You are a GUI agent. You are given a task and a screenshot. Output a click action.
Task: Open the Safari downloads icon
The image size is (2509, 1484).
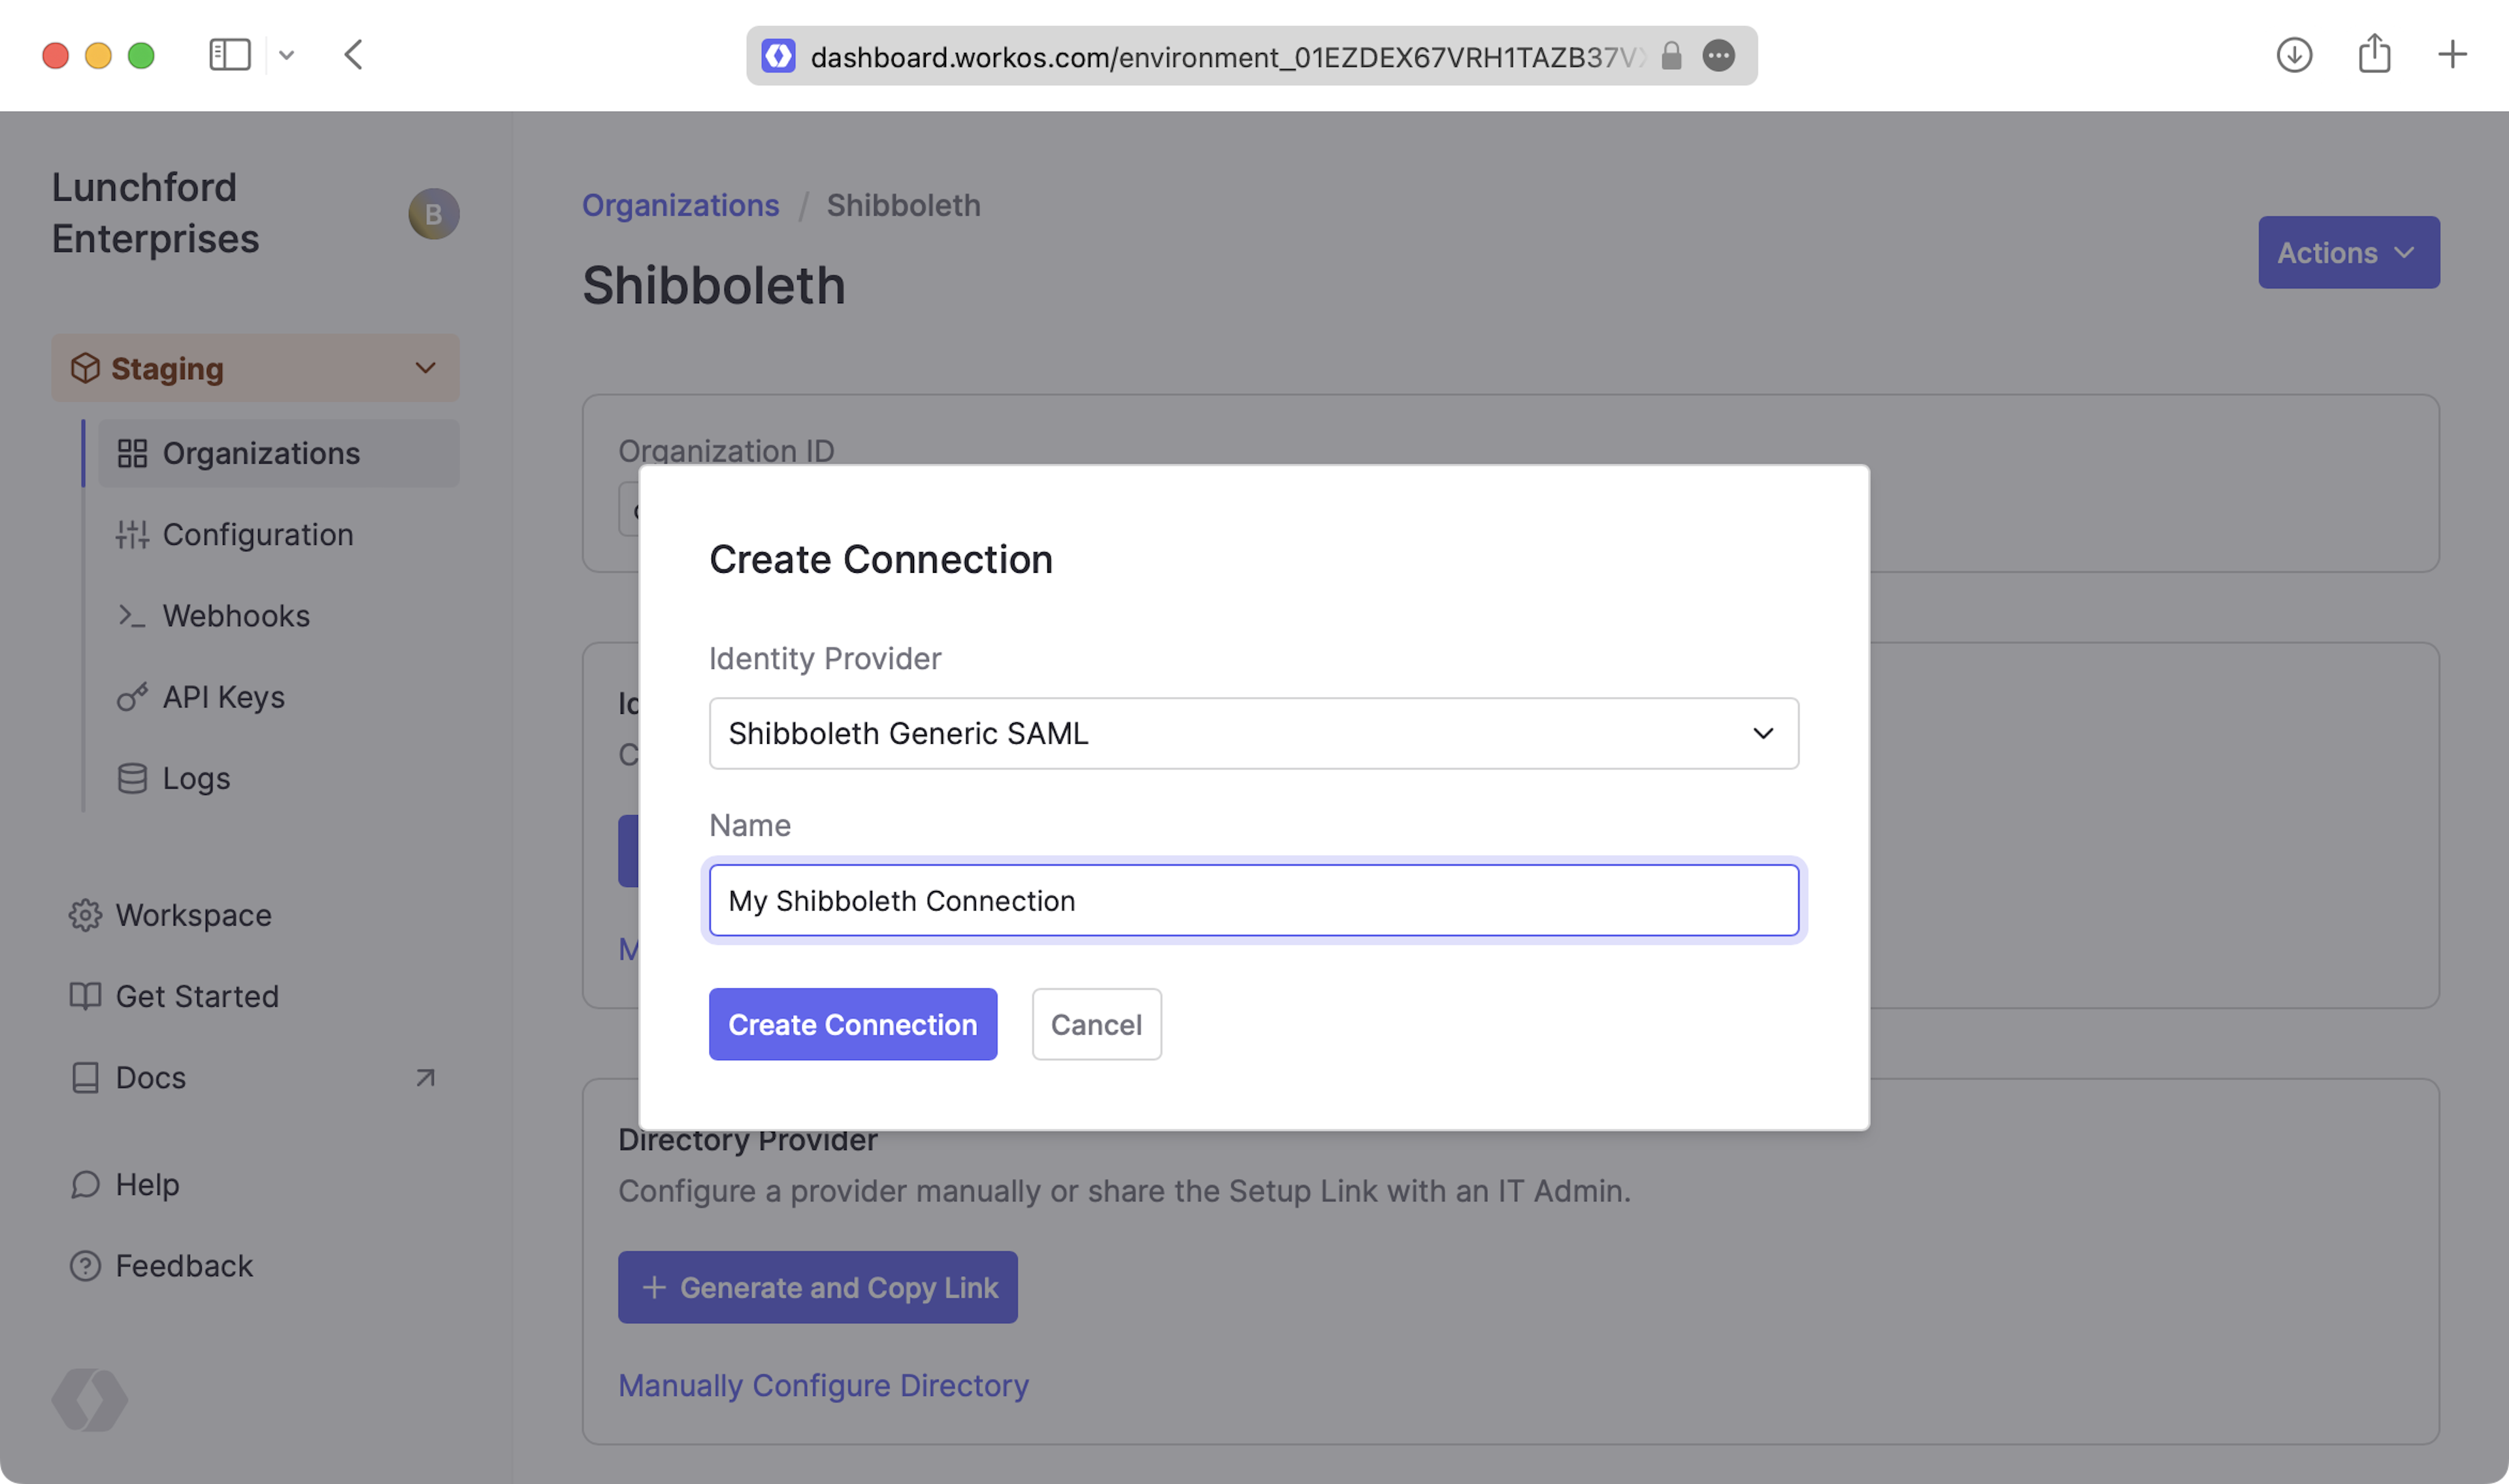2294,55
